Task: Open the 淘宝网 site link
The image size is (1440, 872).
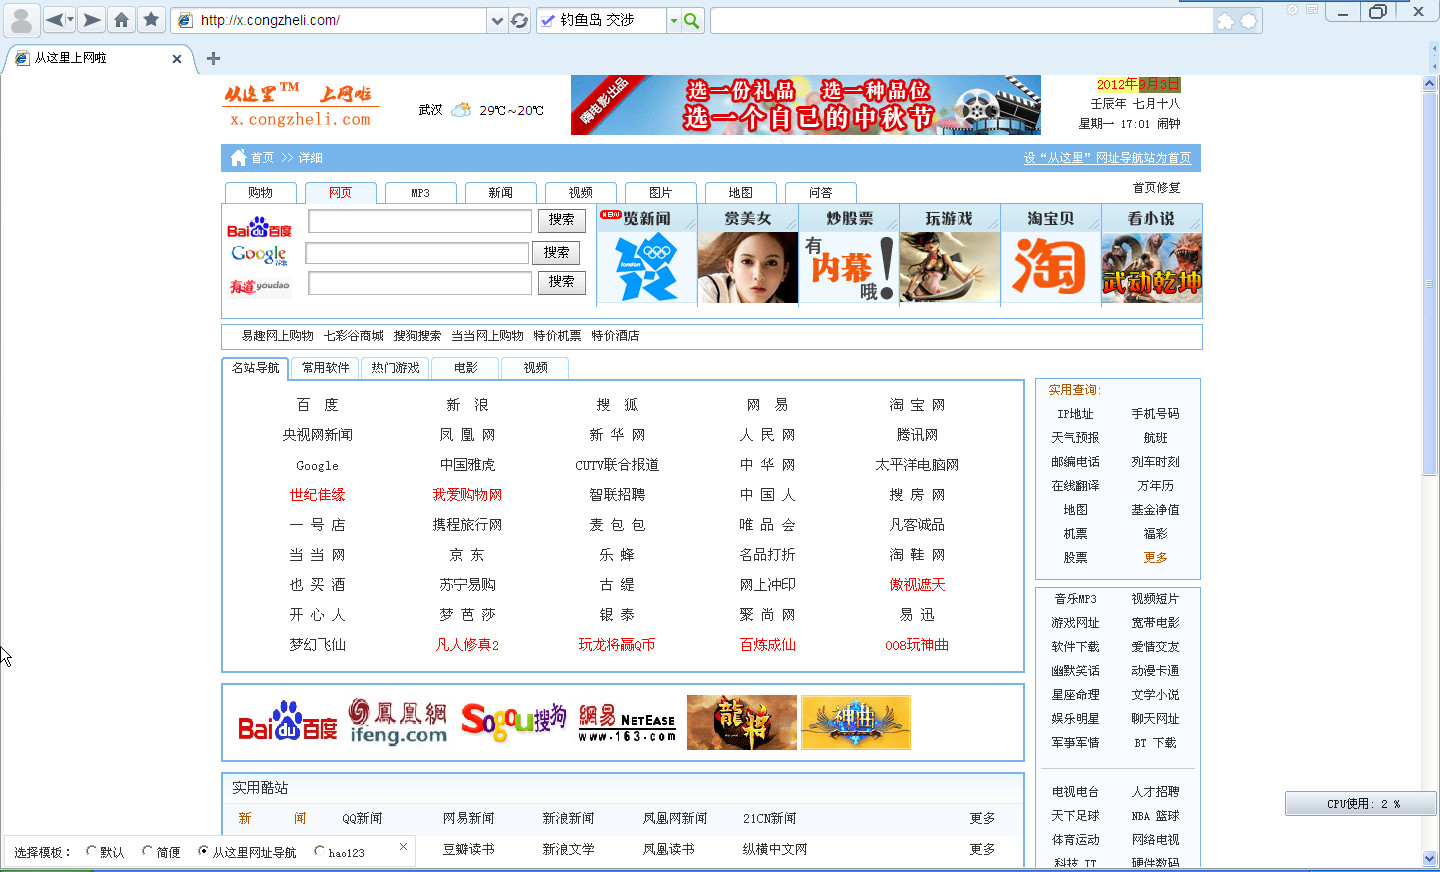Action: coord(917,405)
